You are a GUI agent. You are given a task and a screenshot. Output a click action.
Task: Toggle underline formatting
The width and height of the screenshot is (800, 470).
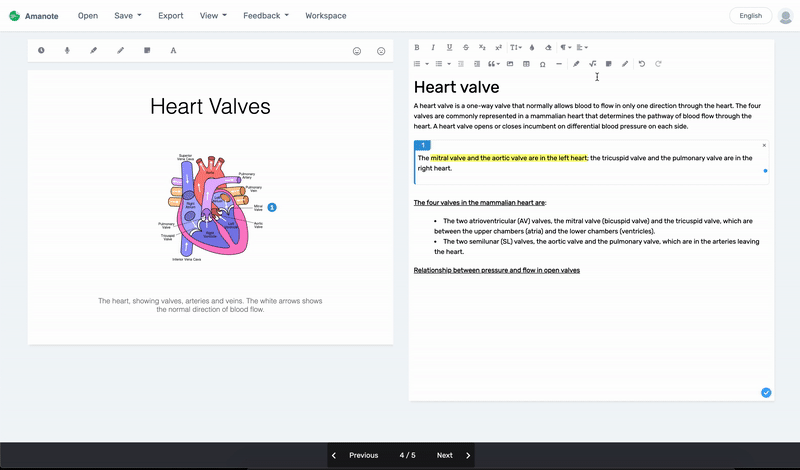tap(450, 47)
